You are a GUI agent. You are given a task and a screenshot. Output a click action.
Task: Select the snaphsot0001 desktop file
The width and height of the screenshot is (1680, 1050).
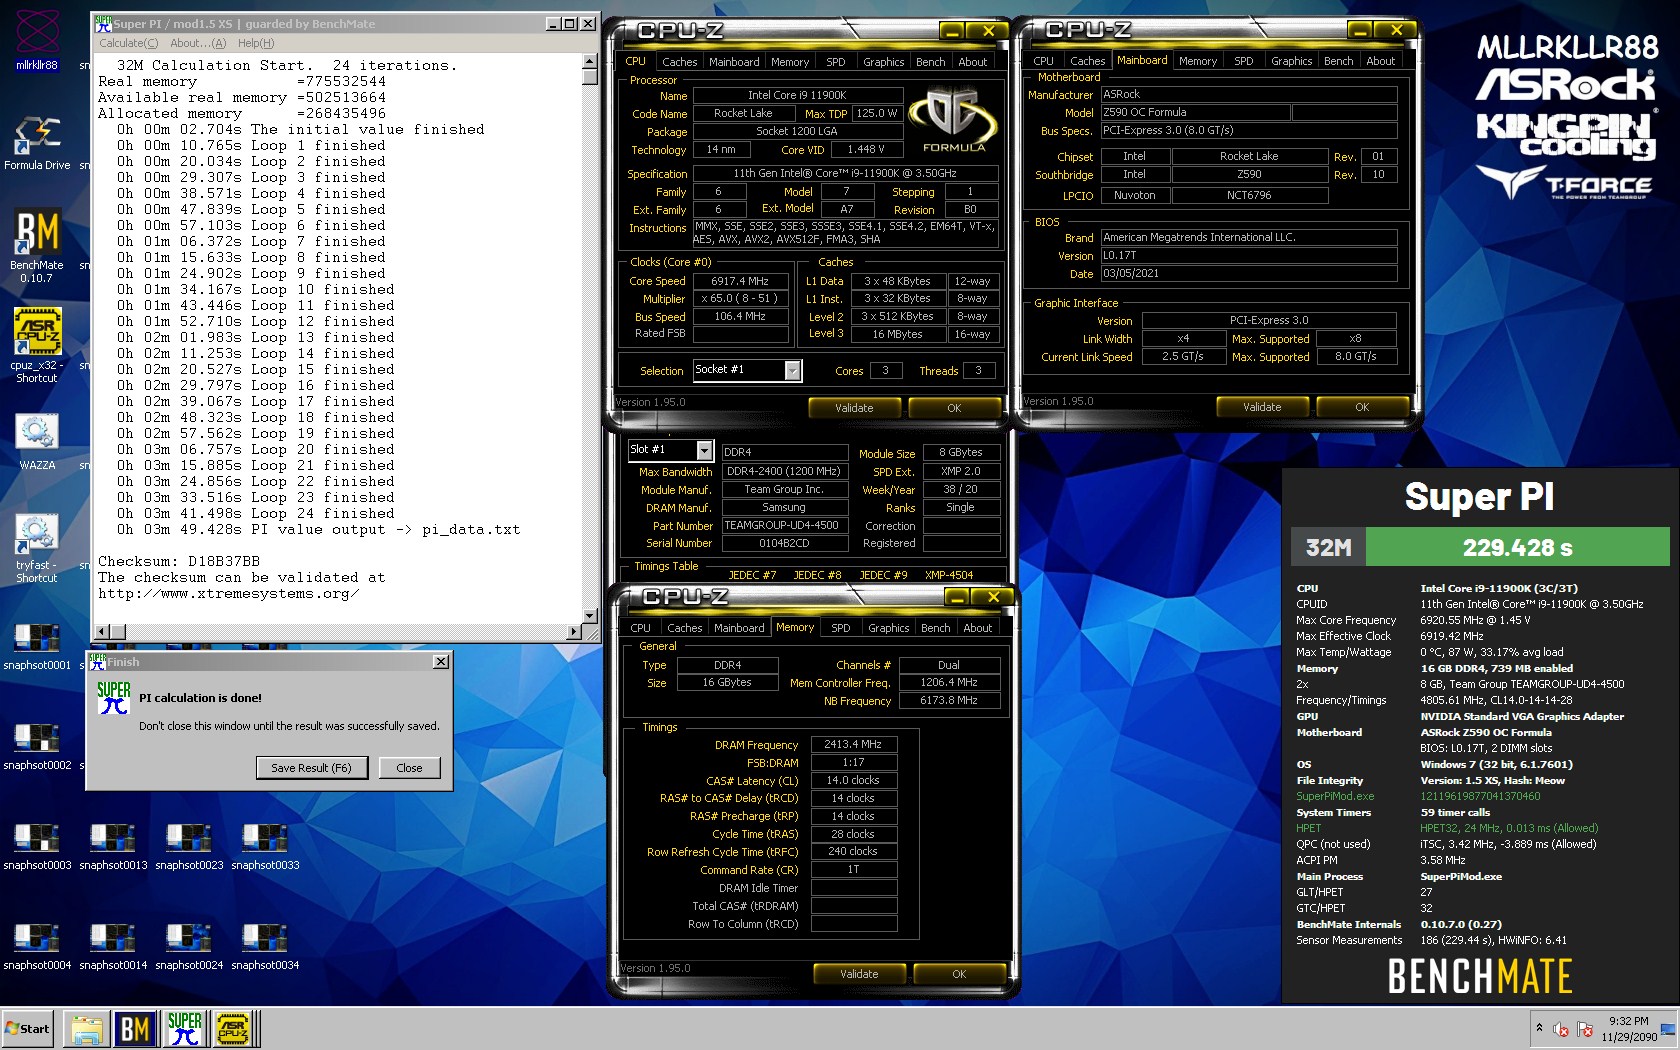click(x=37, y=646)
